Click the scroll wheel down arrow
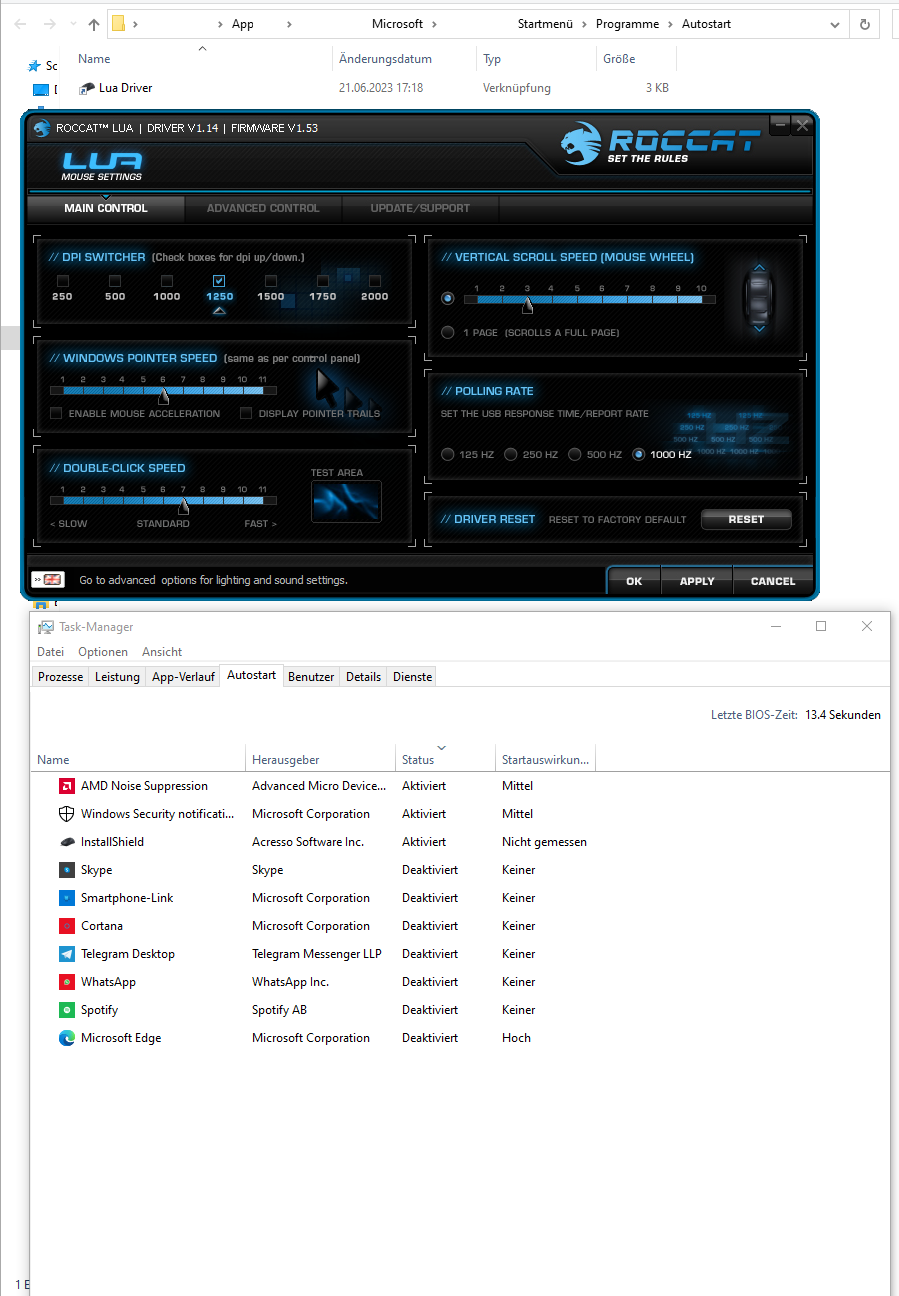 [759, 327]
